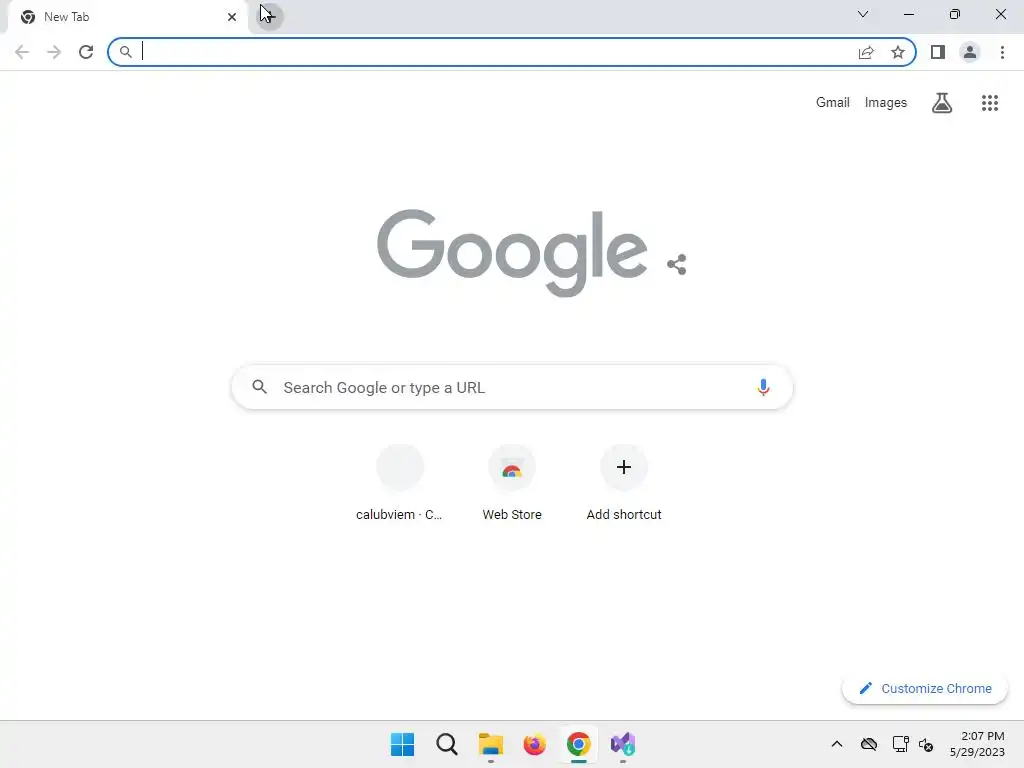Click the Google logo
Image resolution: width=1024 pixels, height=768 pixels.
512,253
